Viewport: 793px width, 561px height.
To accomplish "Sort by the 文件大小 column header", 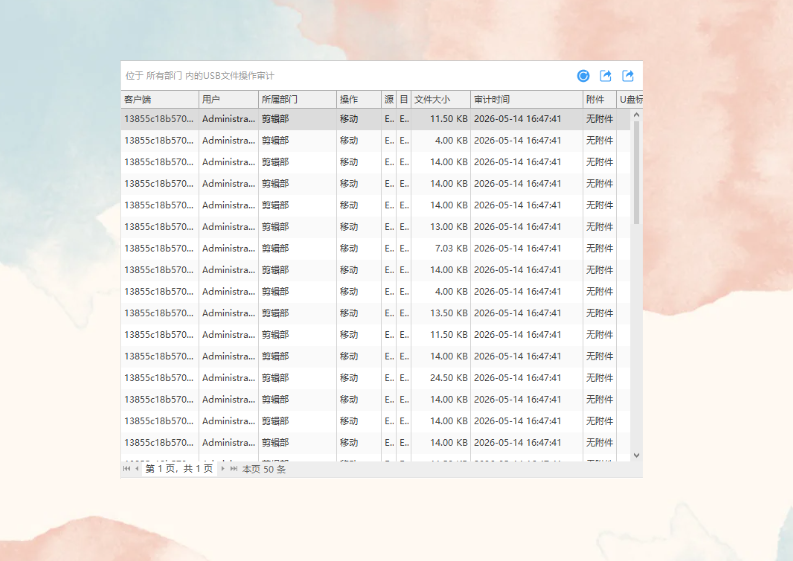I will tap(441, 99).
